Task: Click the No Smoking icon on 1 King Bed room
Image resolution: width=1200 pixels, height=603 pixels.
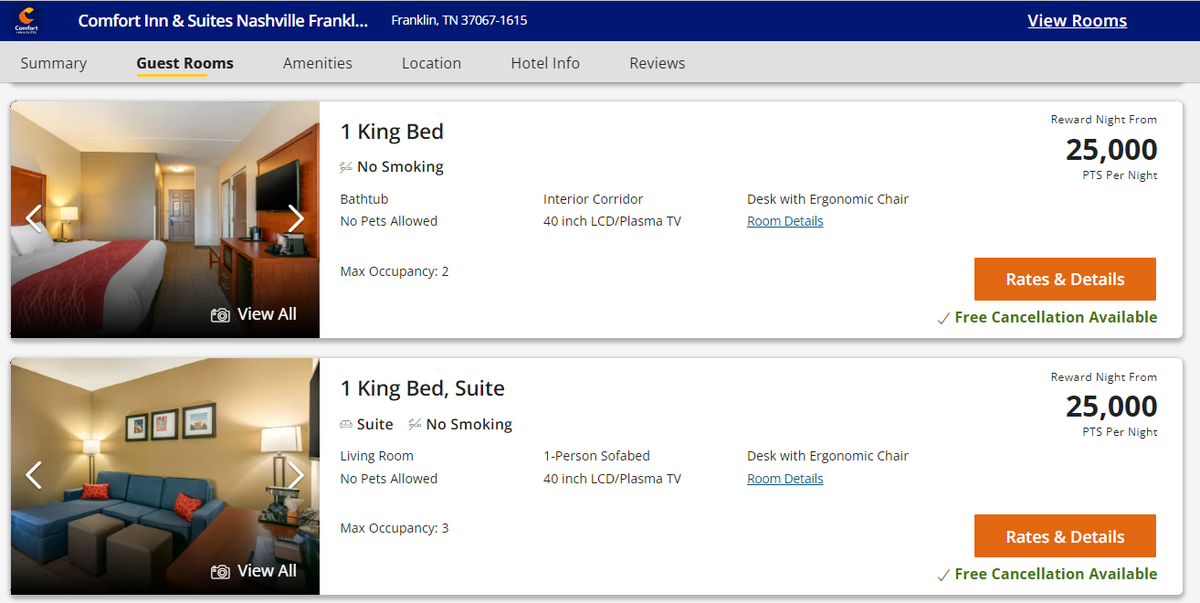Action: [x=347, y=167]
